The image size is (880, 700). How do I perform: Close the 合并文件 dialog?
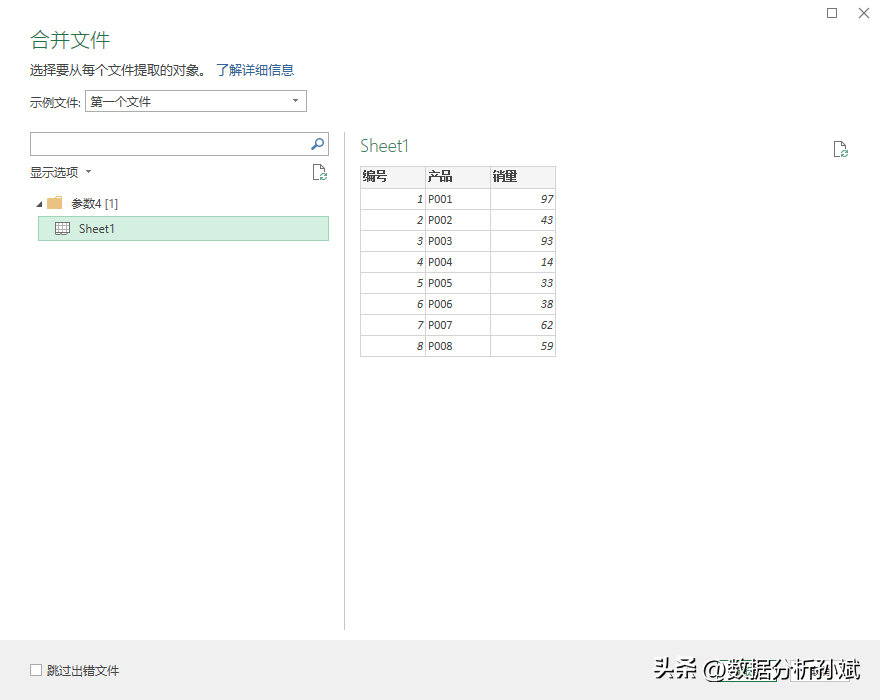[864, 13]
